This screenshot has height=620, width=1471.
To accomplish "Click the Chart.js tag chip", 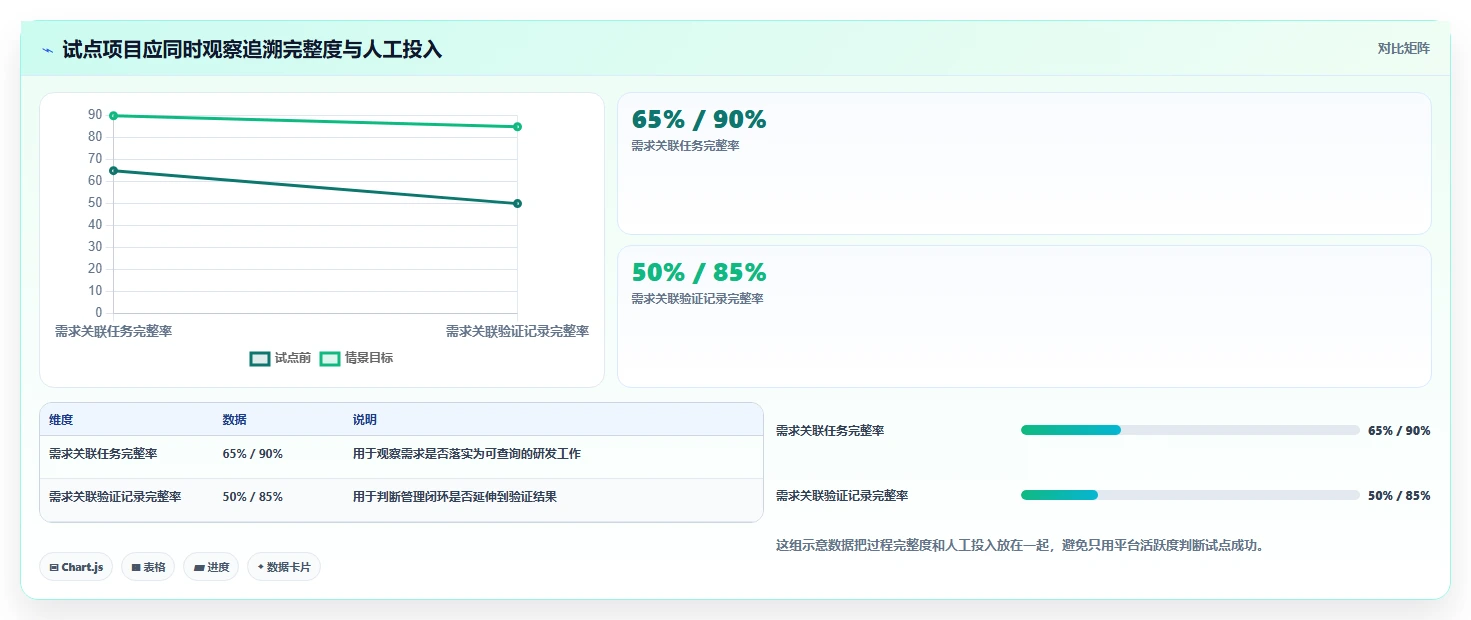I will [x=77, y=567].
